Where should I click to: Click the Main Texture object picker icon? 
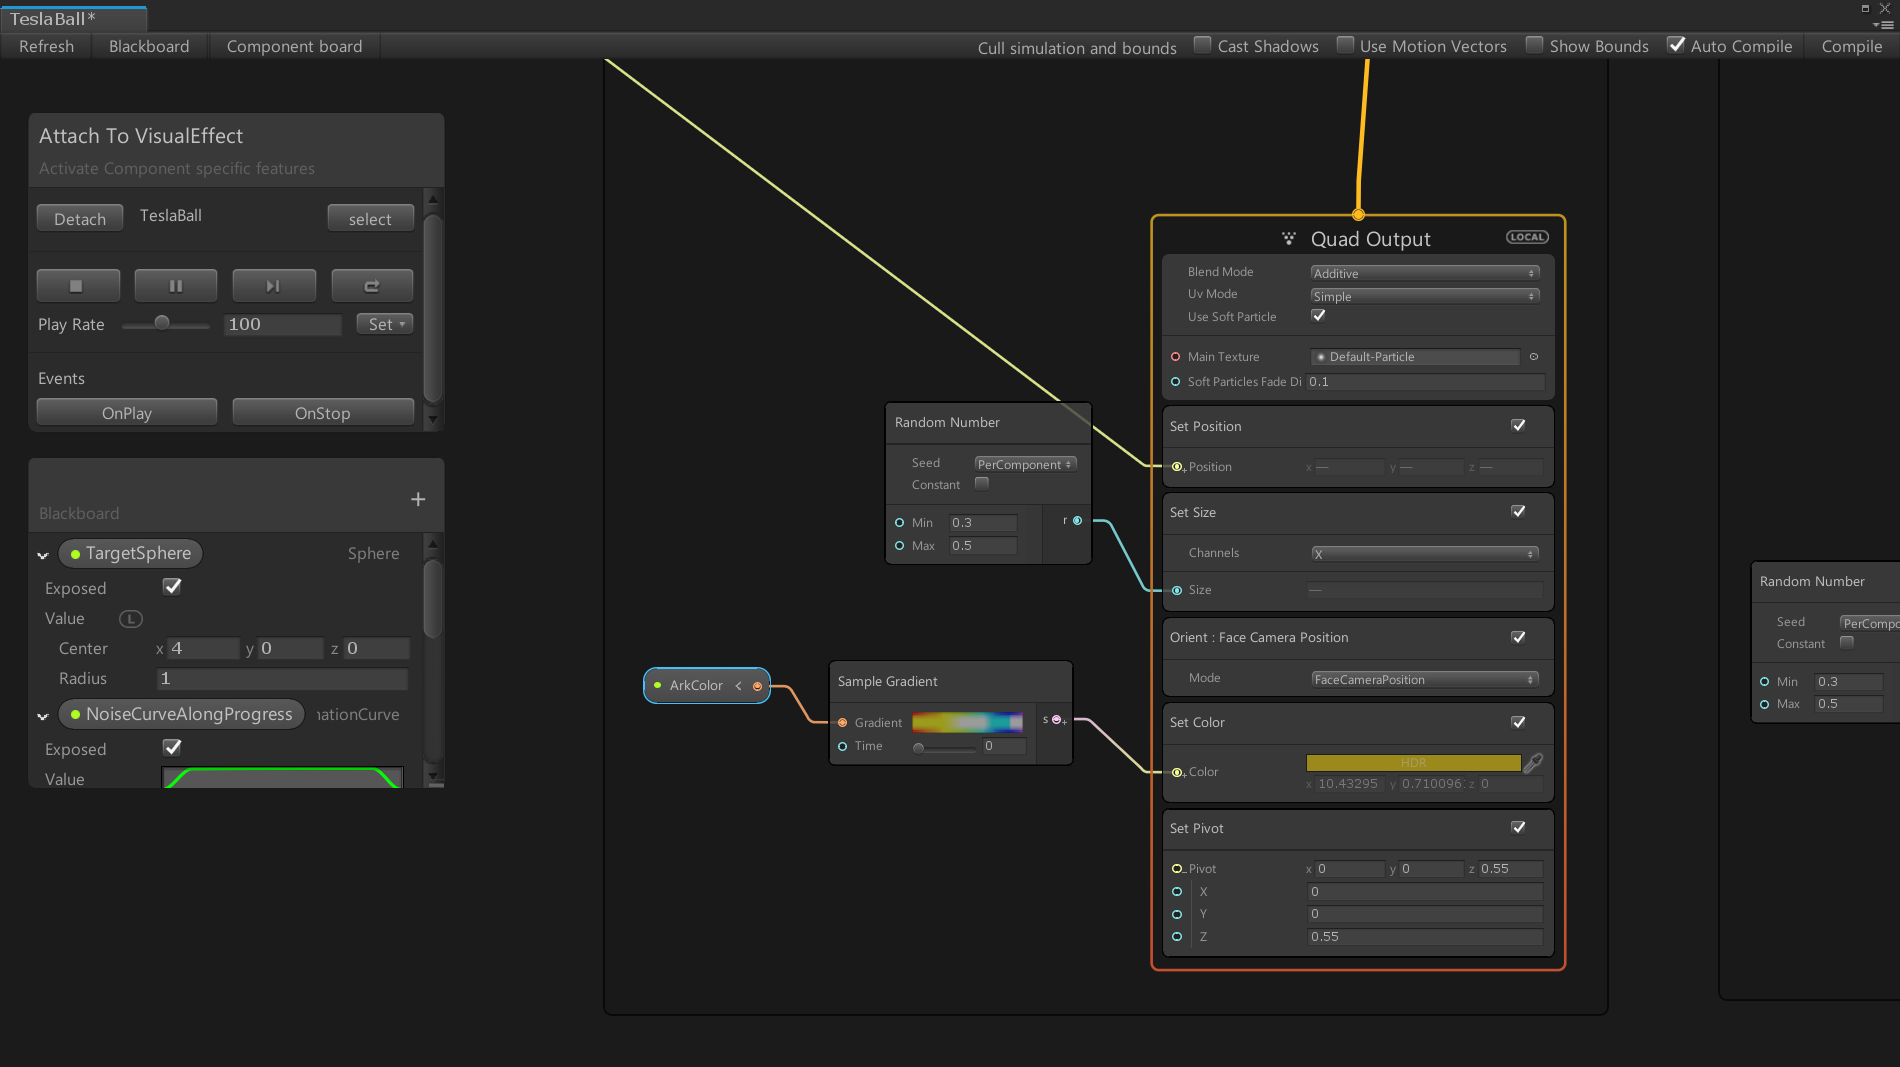point(1533,357)
